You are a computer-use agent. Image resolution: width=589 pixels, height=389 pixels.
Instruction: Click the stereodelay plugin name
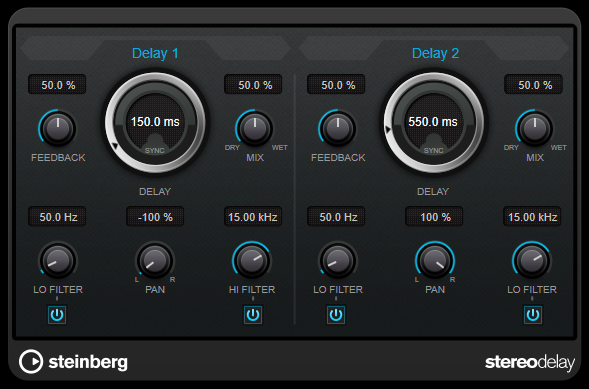[x=530, y=363]
